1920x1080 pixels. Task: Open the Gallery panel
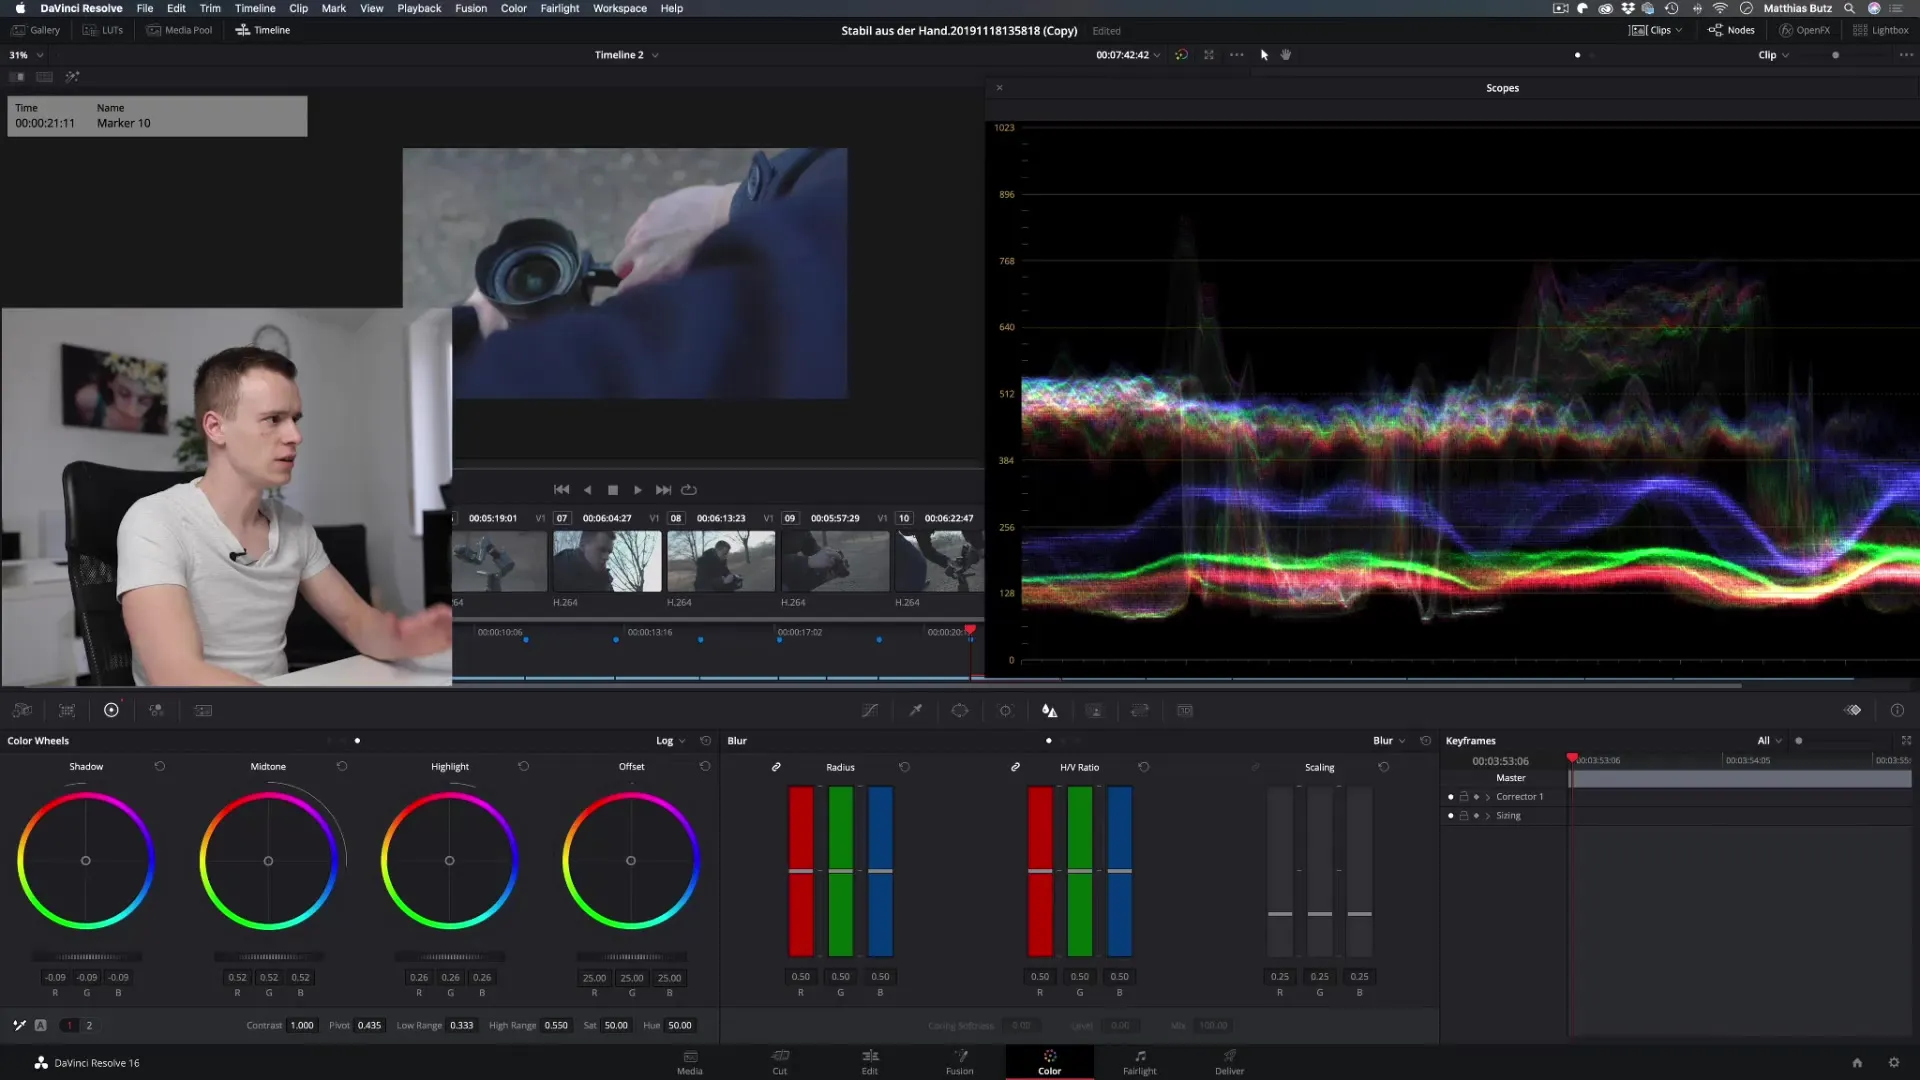(x=36, y=30)
